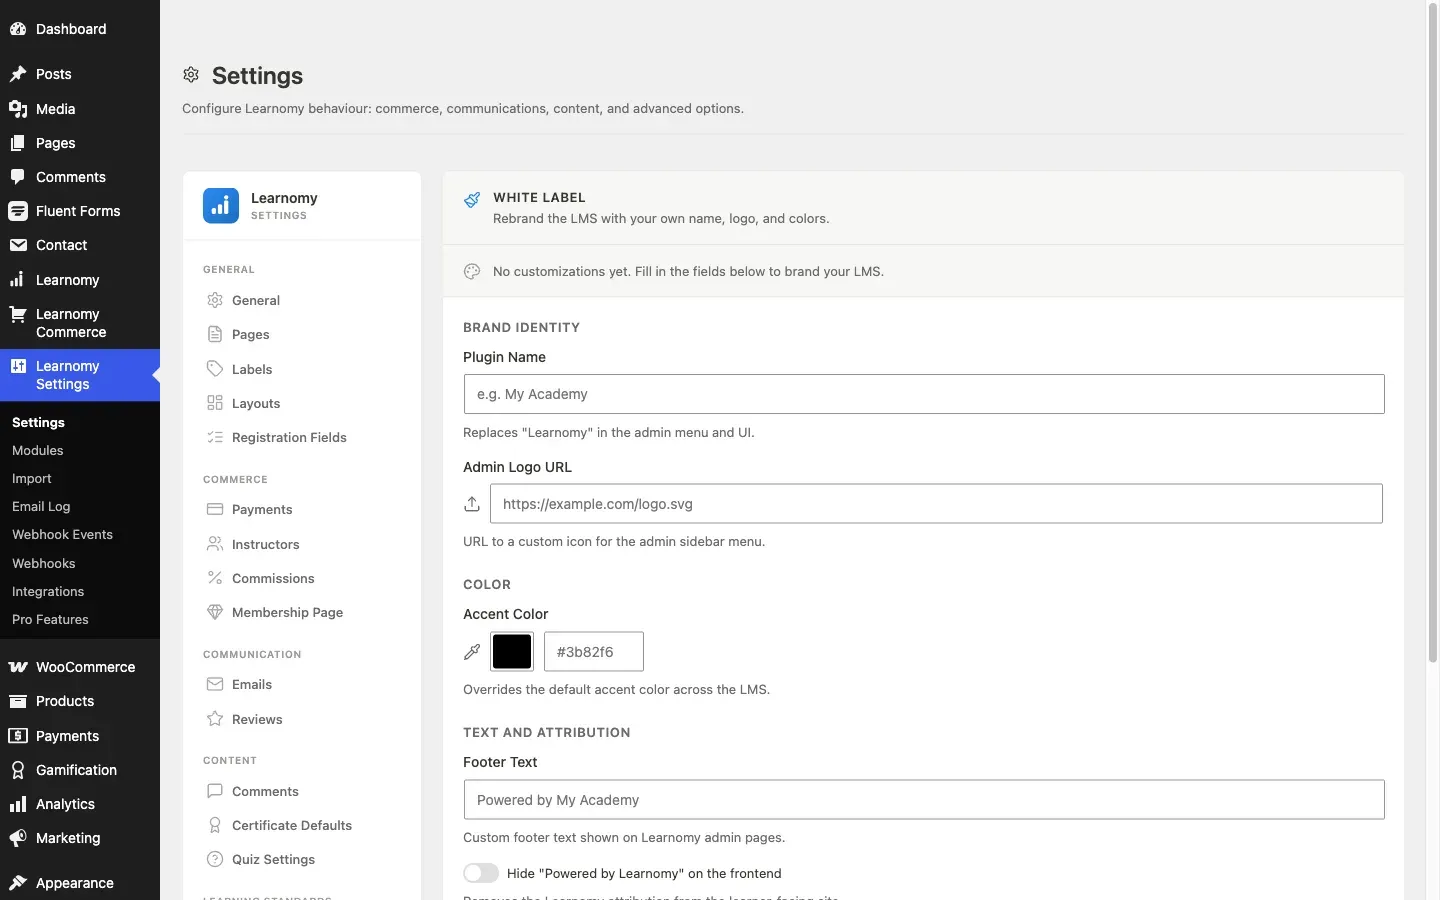1440x900 pixels.
Task: Click the Comments bubble icon in WordPress menu
Action: click(18, 177)
